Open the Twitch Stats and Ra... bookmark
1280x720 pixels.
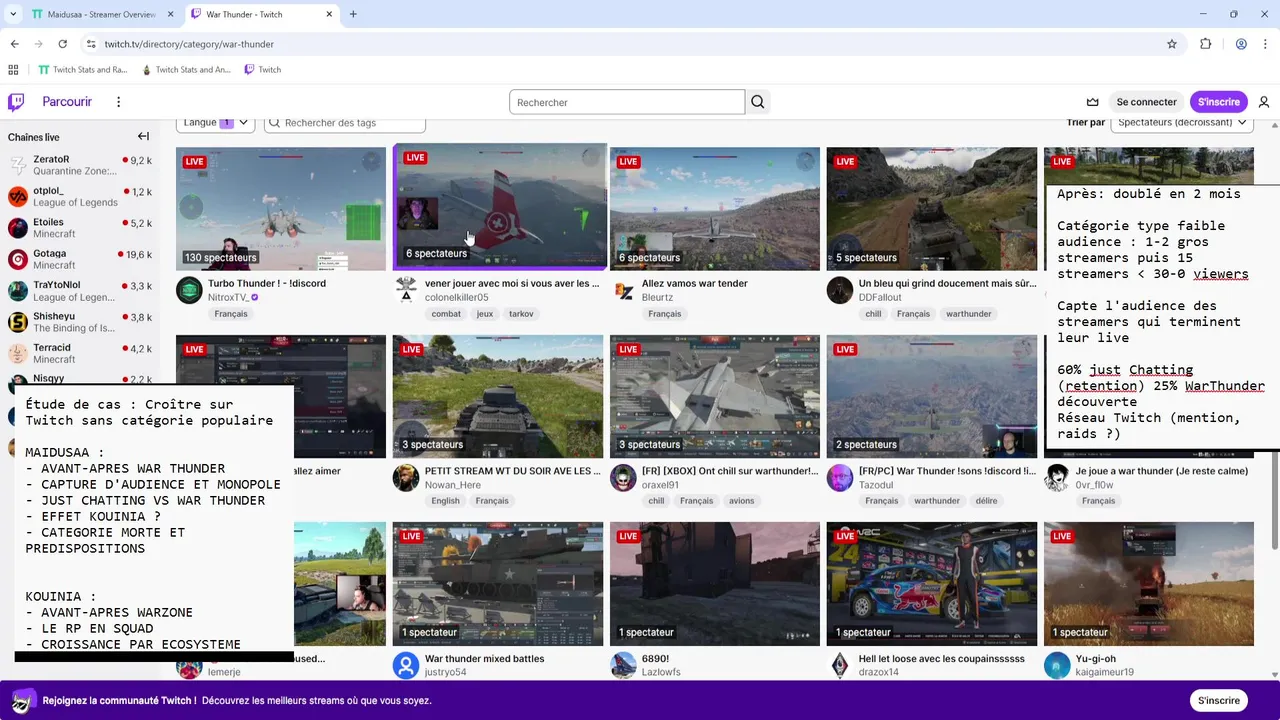point(83,70)
